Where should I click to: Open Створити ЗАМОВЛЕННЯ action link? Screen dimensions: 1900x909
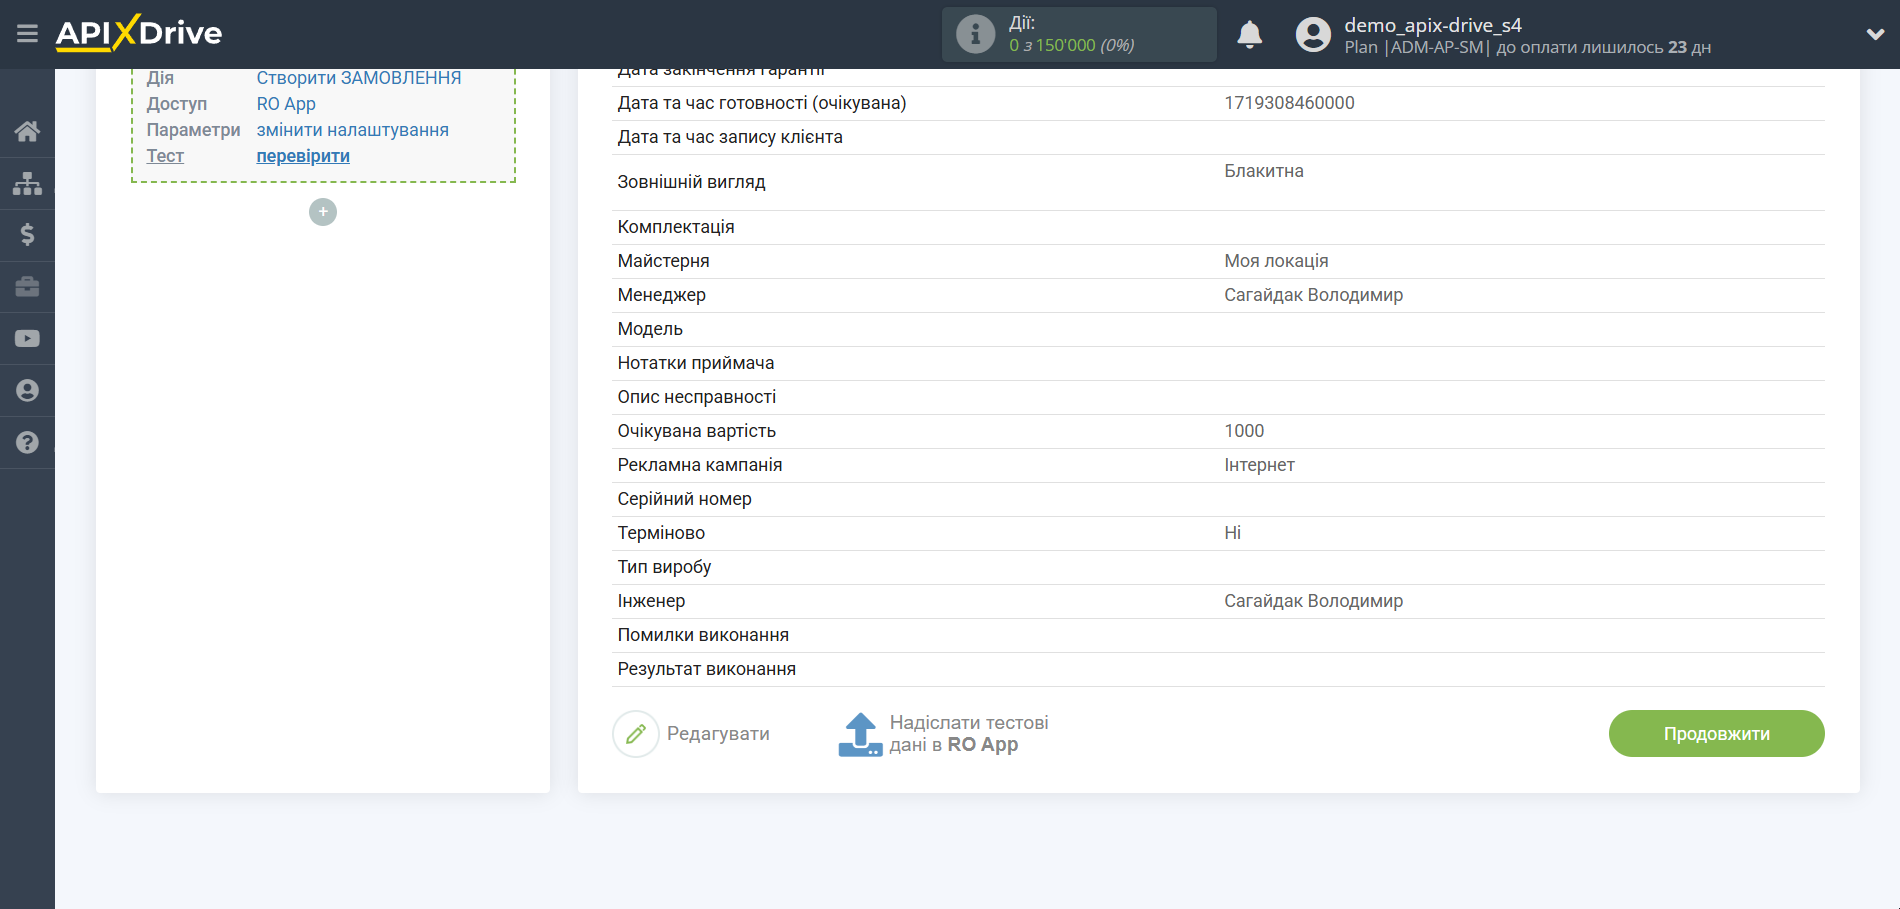358,78
